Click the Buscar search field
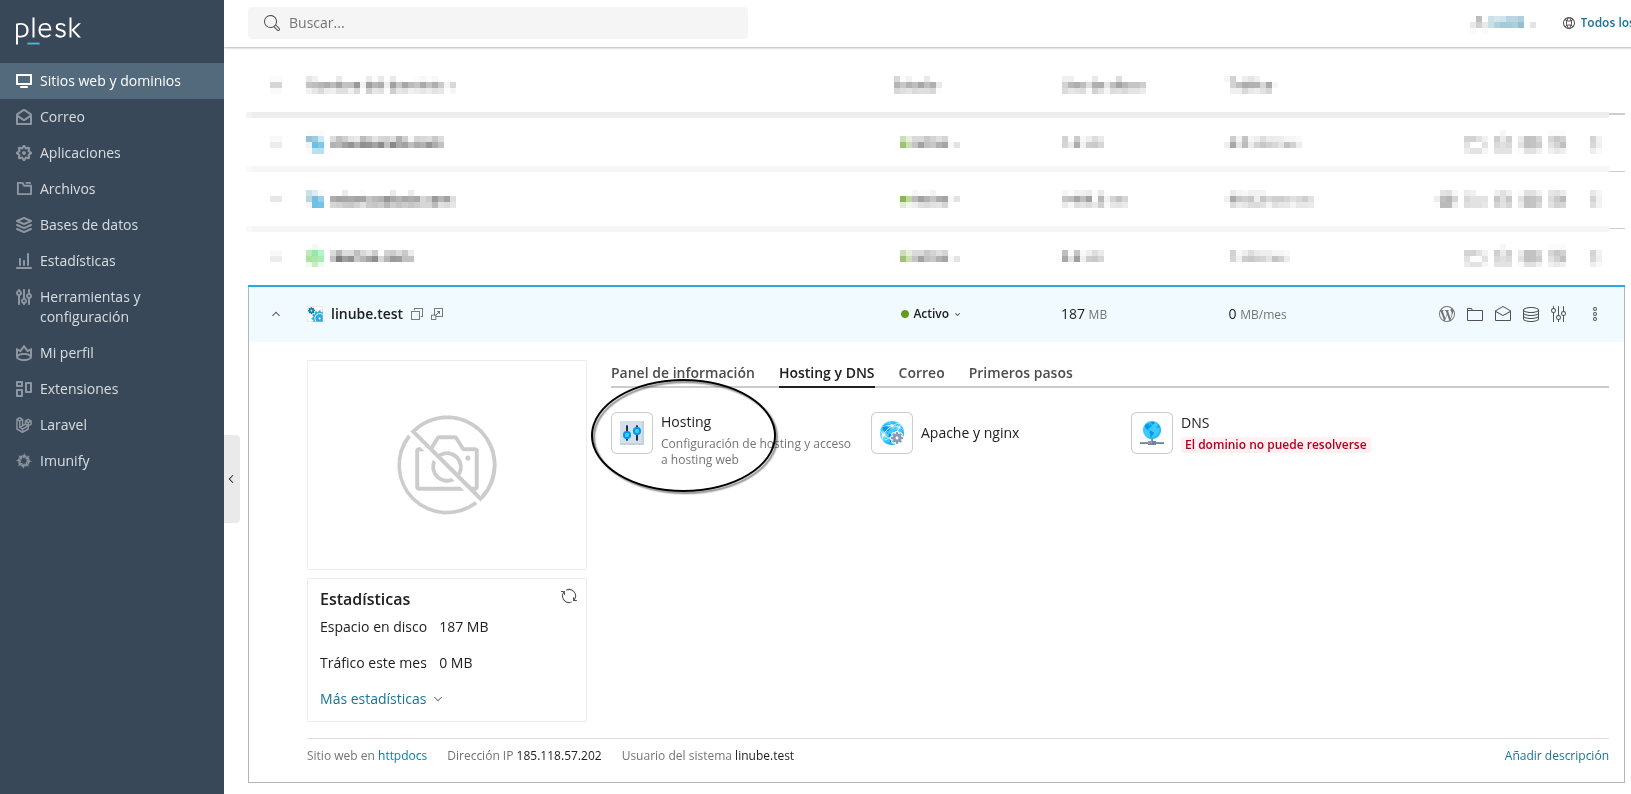This screenshot has height=794, width=1631. point(498,23)
